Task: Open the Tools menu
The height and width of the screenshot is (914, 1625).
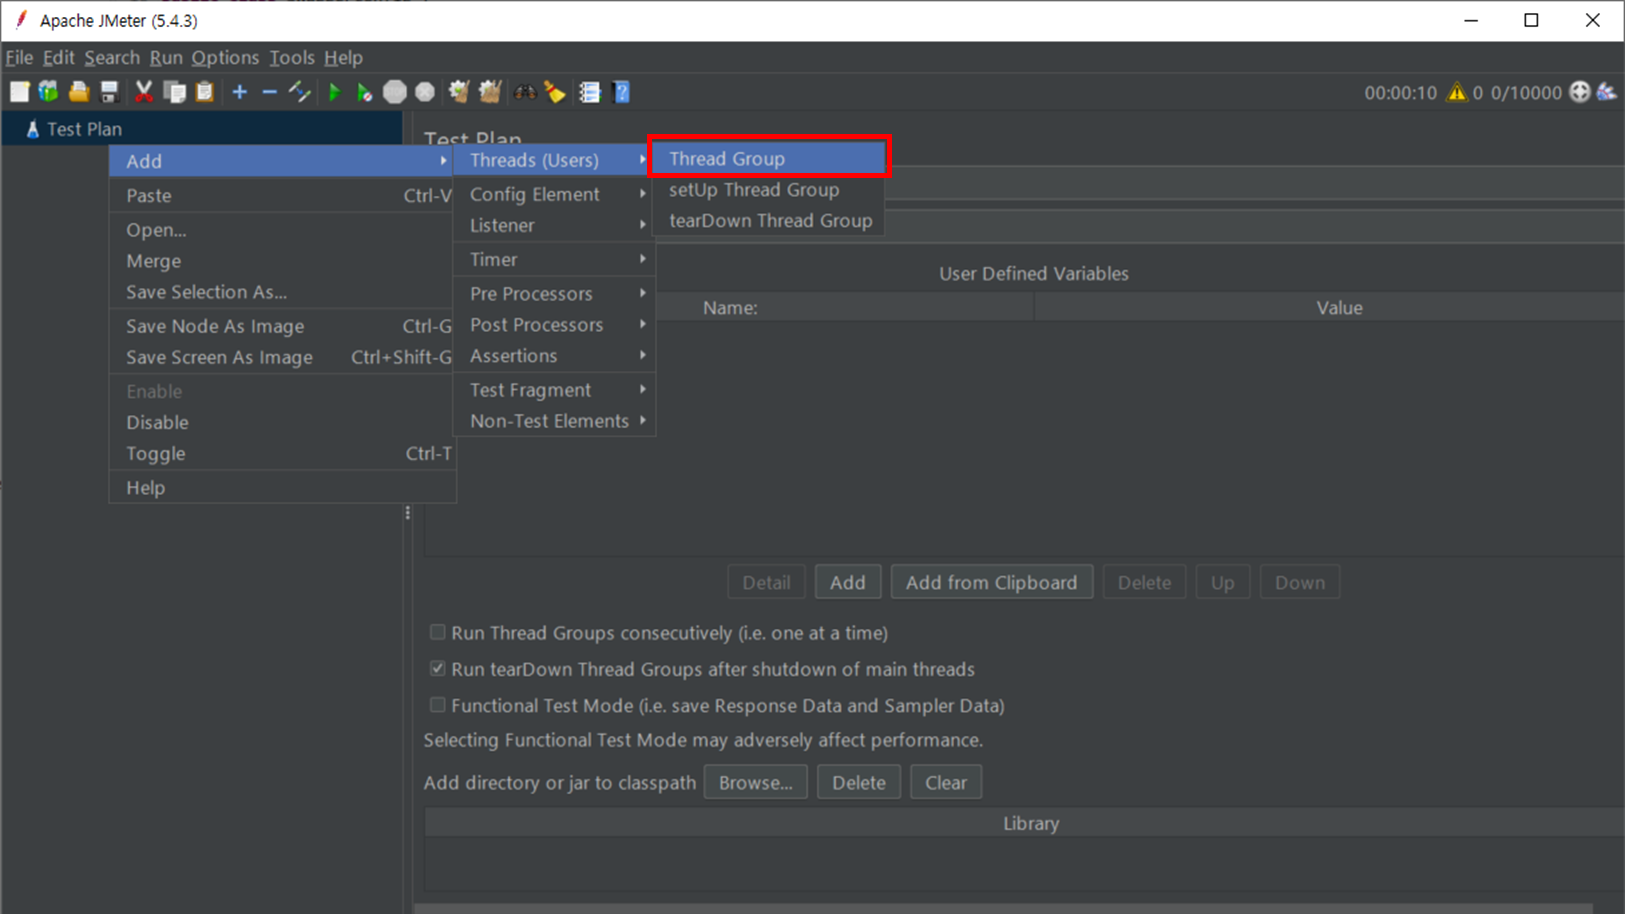Action: [291, 57]
